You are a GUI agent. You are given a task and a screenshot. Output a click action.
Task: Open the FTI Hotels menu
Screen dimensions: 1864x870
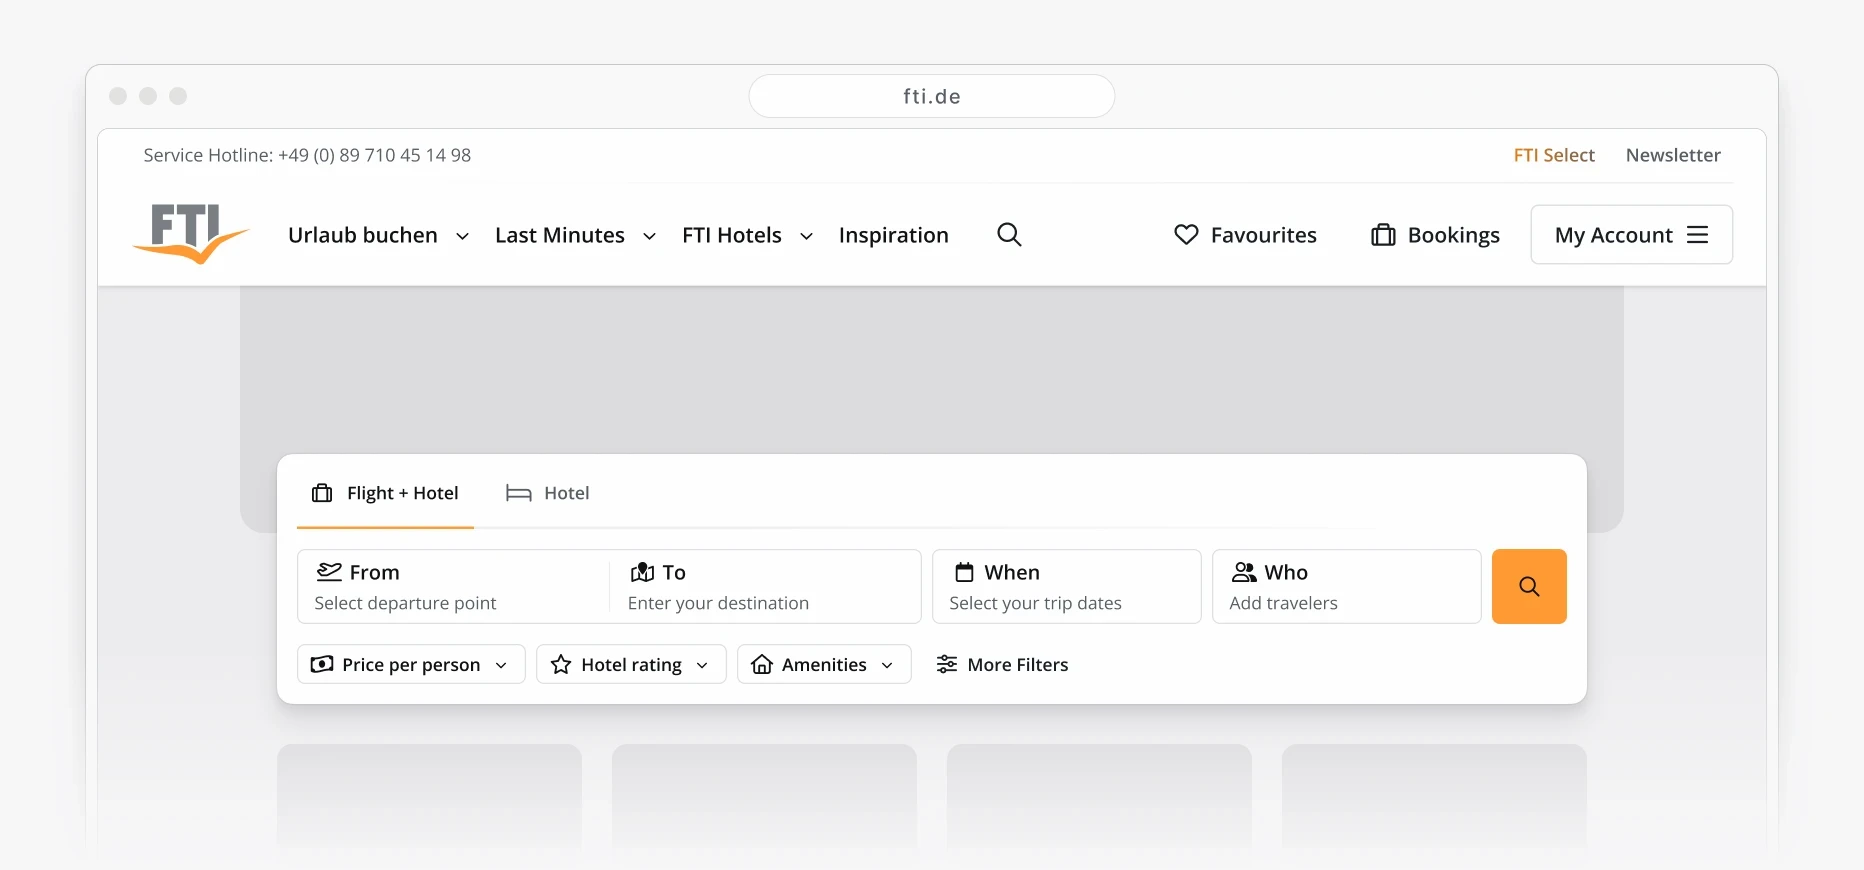747,235
